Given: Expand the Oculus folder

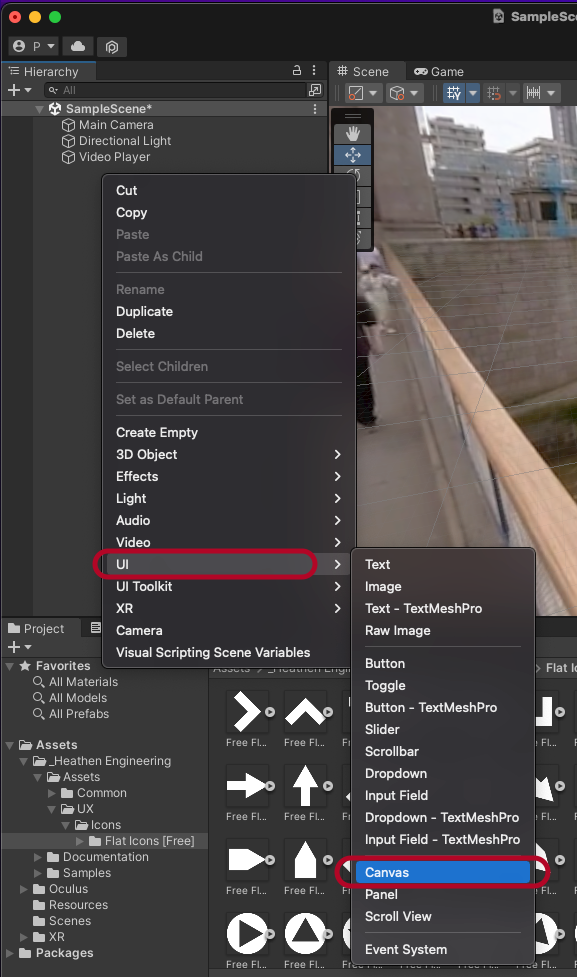Looking at the screenshot, I should [x=24, y=889].
